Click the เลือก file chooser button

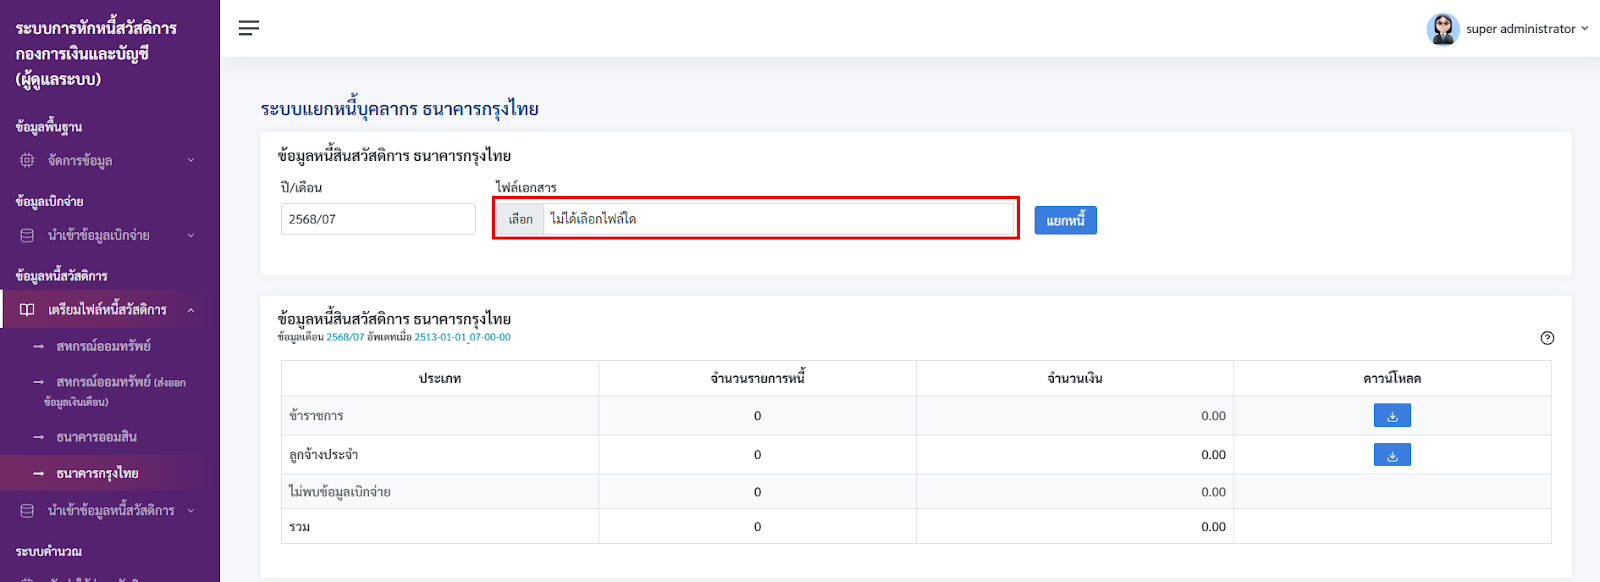click(x=521, y=219)
